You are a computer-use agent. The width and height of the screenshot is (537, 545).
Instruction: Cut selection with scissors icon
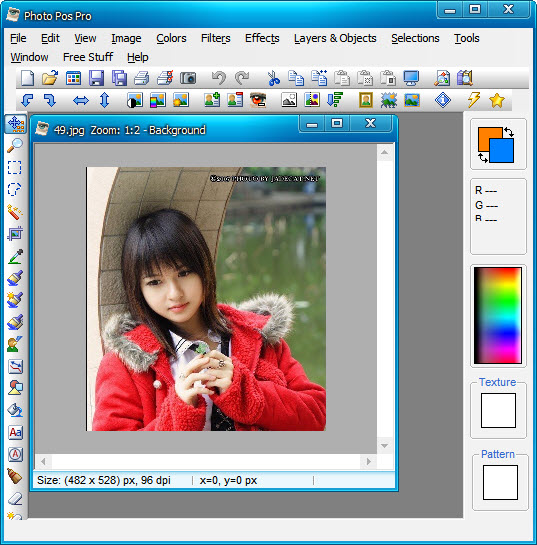(274, 78)
